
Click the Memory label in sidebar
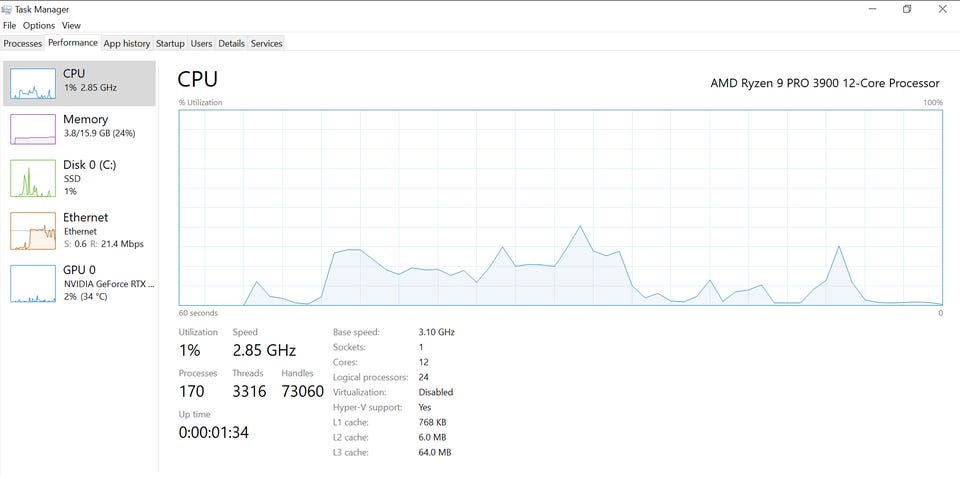[86, 119]
